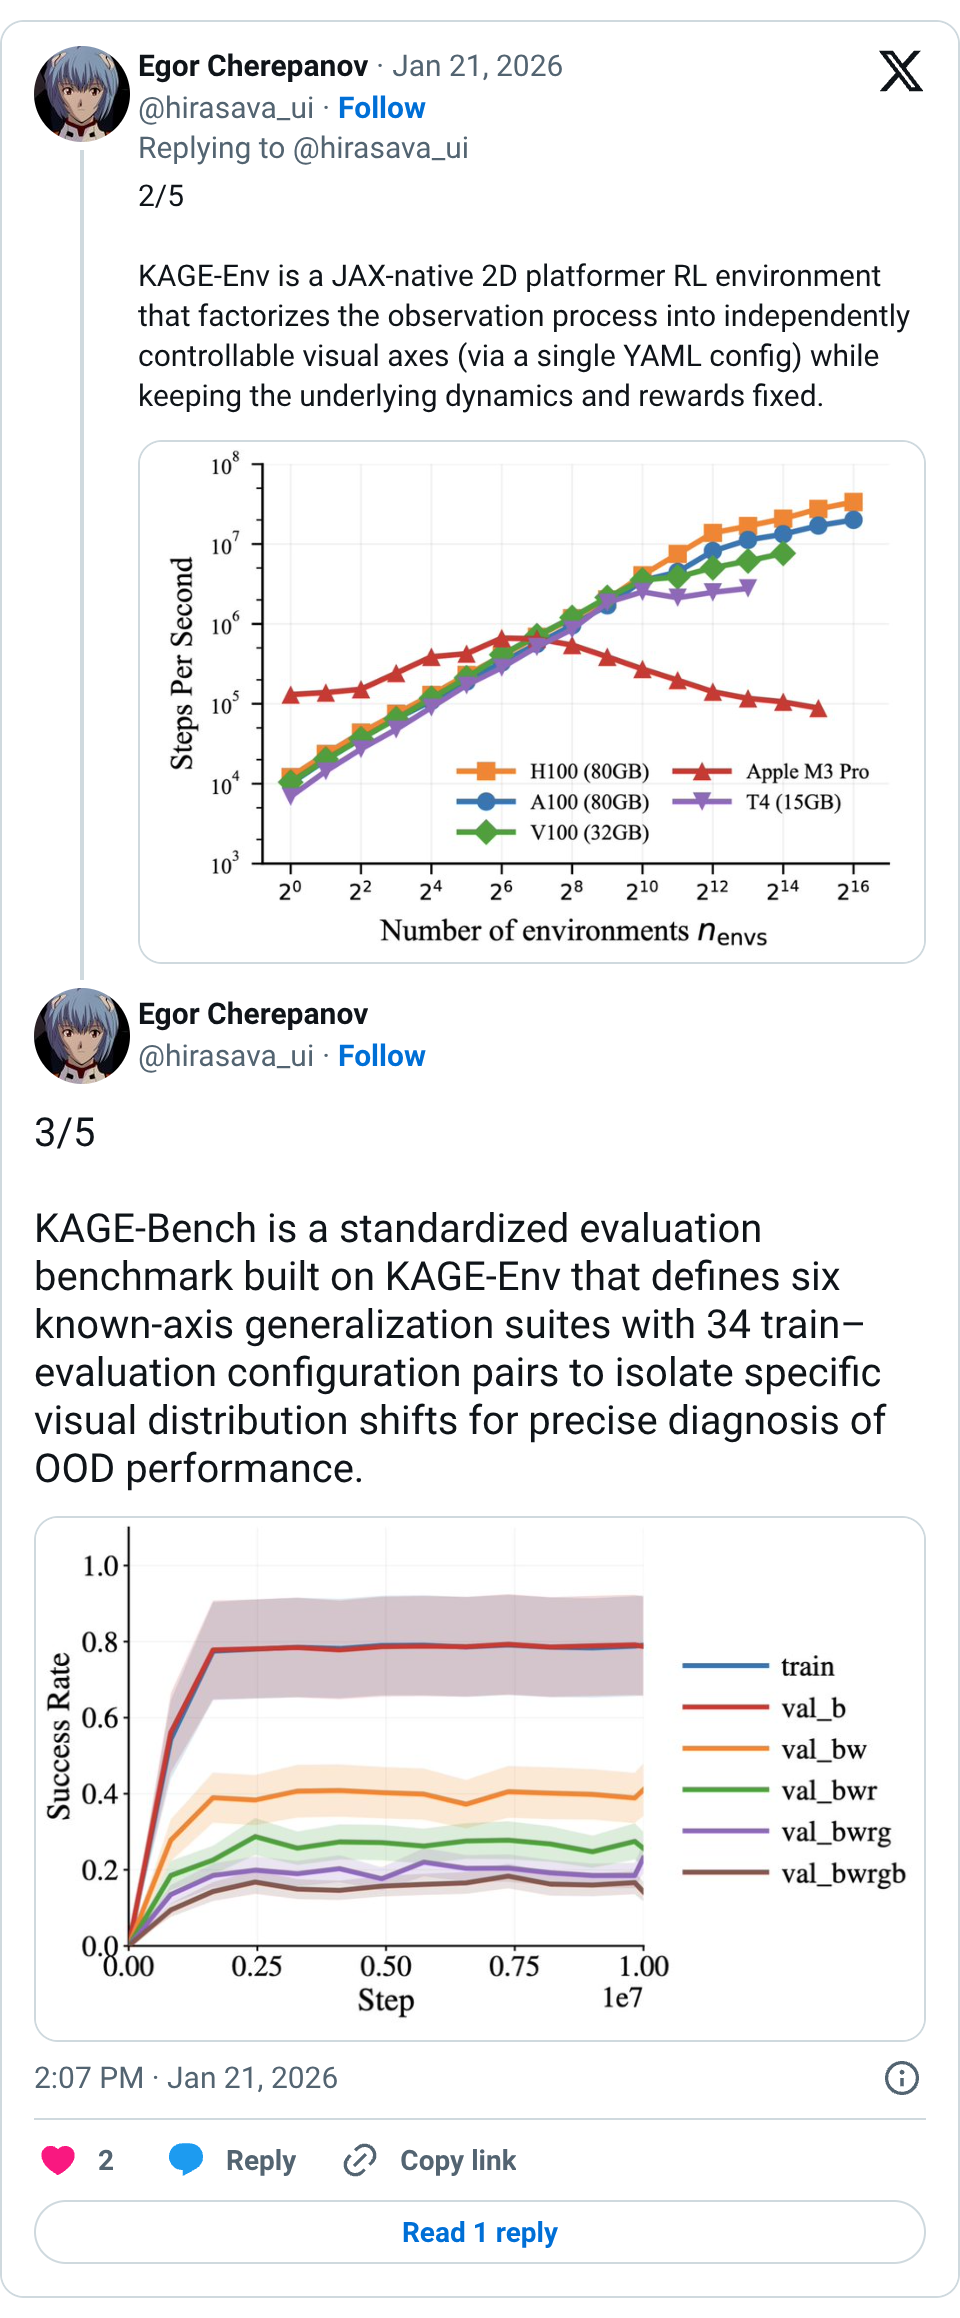The width and height of the screenshot is (960, 2318).
Task: Open the Read 1 reply button
Action: point(480,2232)
